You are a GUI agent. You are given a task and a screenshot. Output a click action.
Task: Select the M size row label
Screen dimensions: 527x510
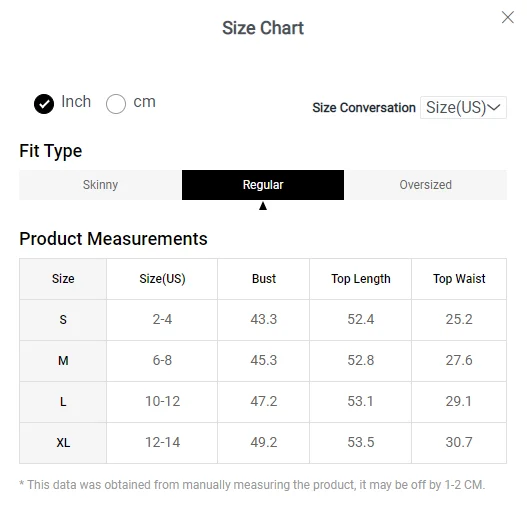63,361
